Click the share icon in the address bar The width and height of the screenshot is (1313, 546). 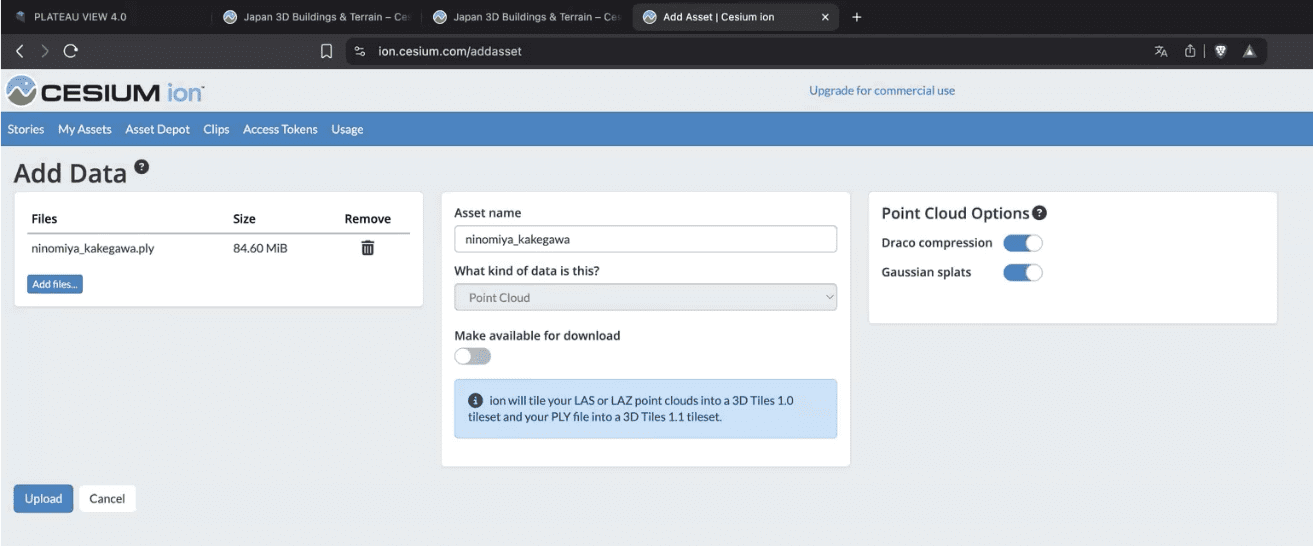point(1190,51)
